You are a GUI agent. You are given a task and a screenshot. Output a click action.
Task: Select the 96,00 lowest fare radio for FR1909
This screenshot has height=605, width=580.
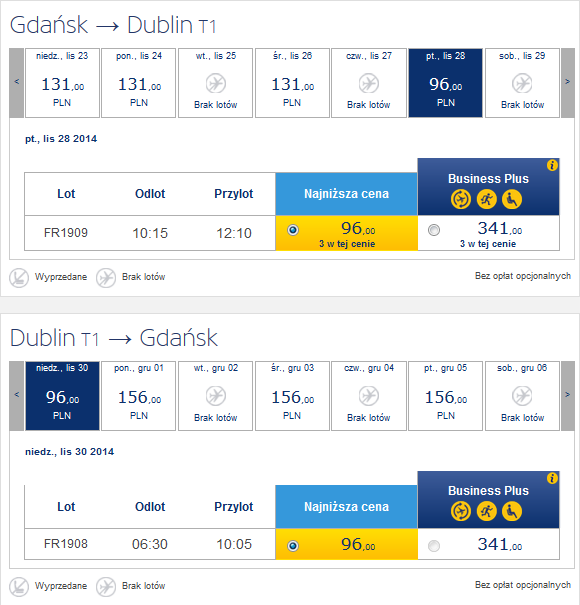[293, 230]
